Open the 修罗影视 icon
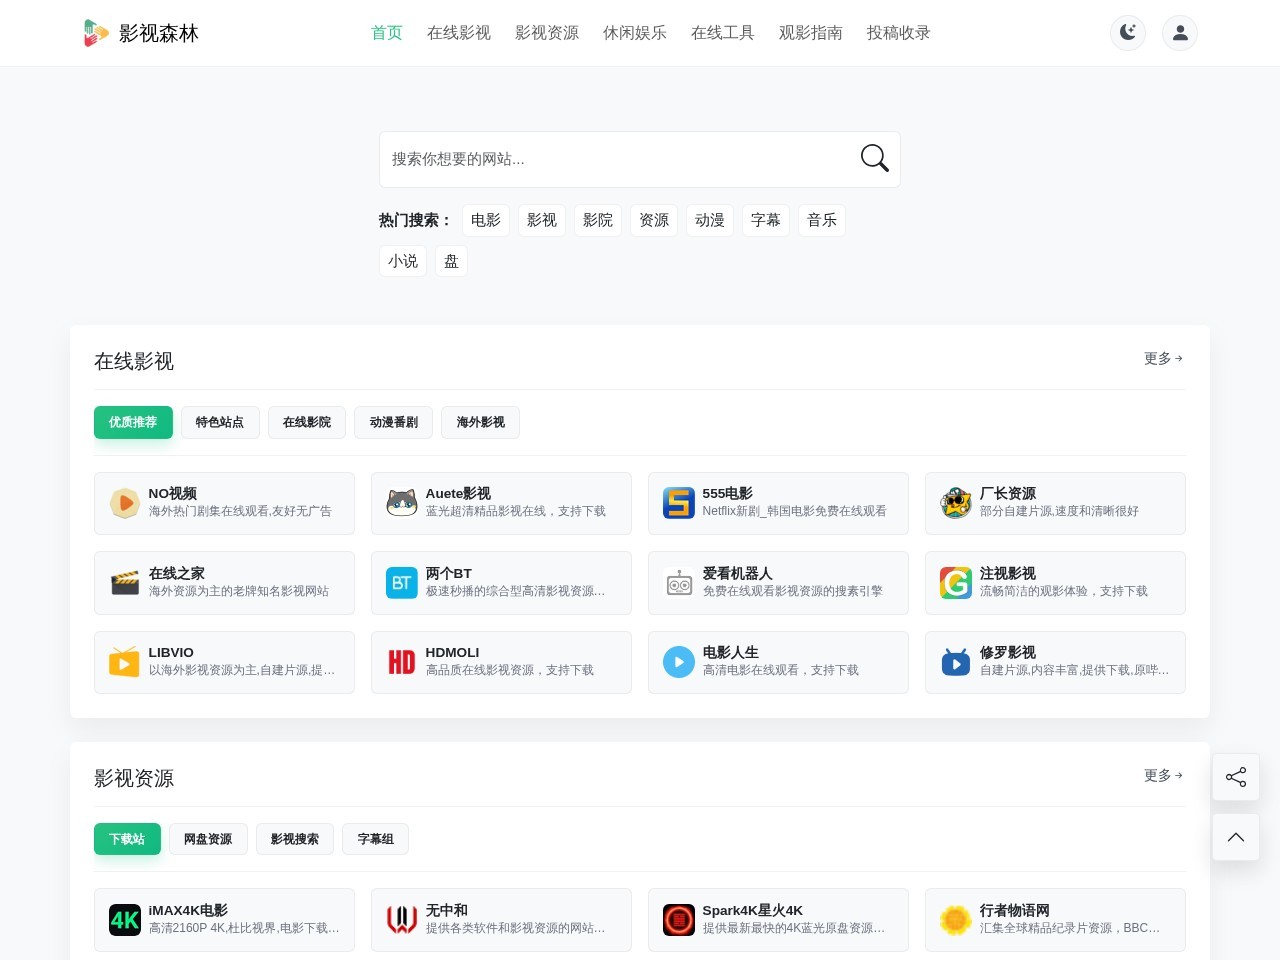The width and height of the screenshot is (1280, 960). pyautogui.click(x=956, y=662)
